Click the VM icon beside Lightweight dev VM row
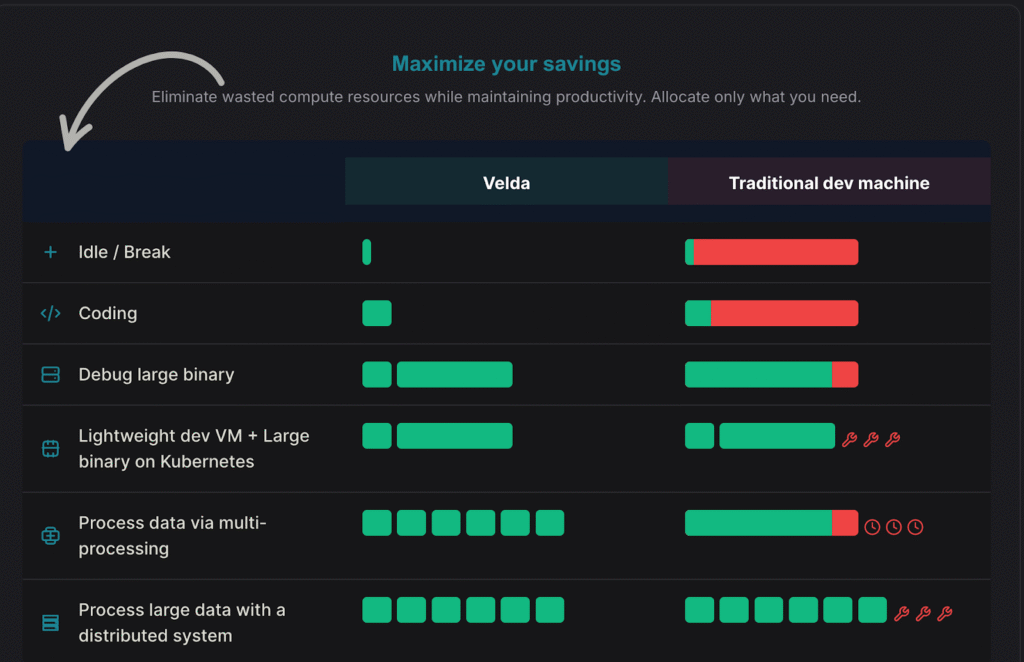Screen dimensions: 1024x662 (50, 448)
